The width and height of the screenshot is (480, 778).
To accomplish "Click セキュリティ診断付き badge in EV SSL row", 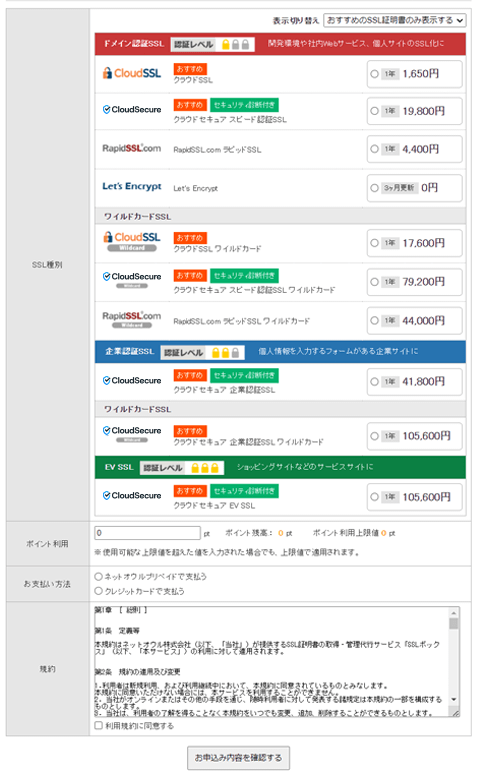I will coord(244,491).
